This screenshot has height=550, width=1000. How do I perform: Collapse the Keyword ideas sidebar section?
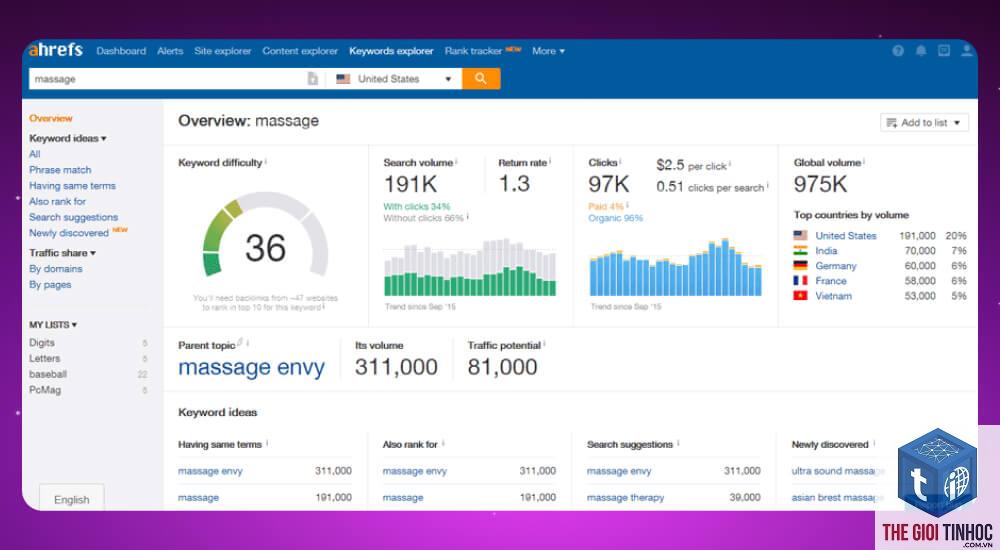coord(68,138)
